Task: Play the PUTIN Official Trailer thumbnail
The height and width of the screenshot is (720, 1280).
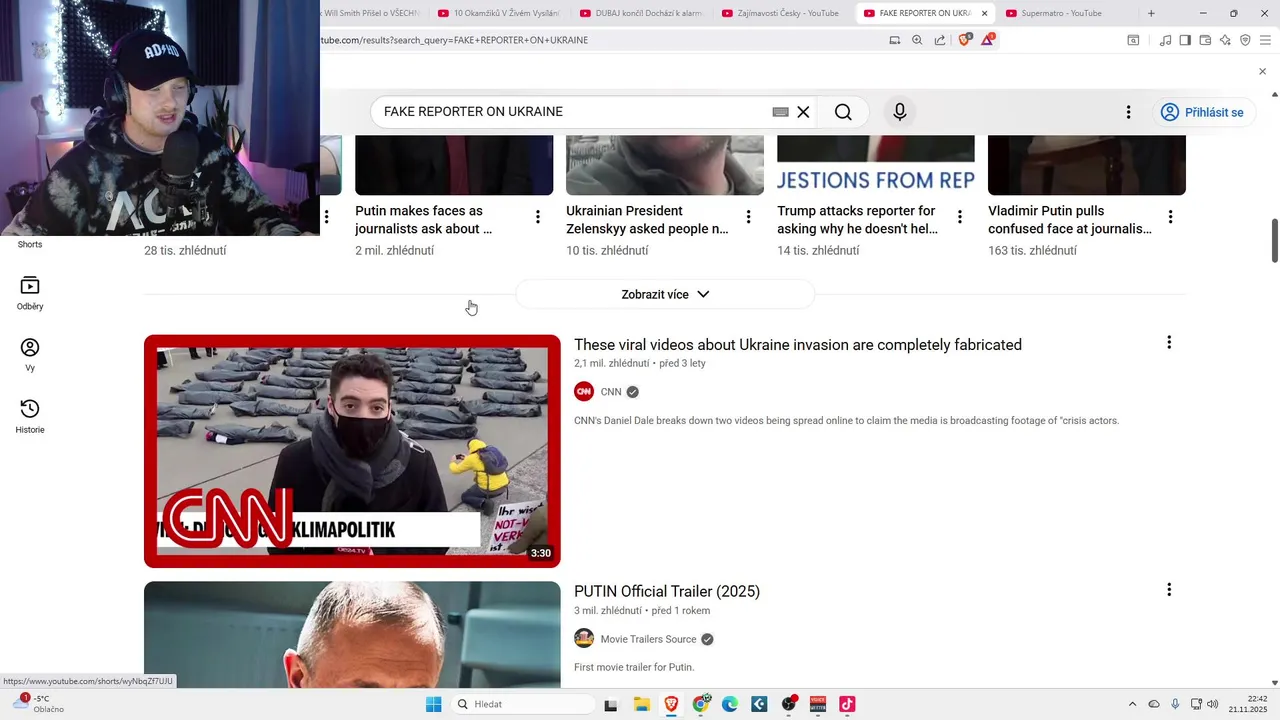Action: pos(352,635)
